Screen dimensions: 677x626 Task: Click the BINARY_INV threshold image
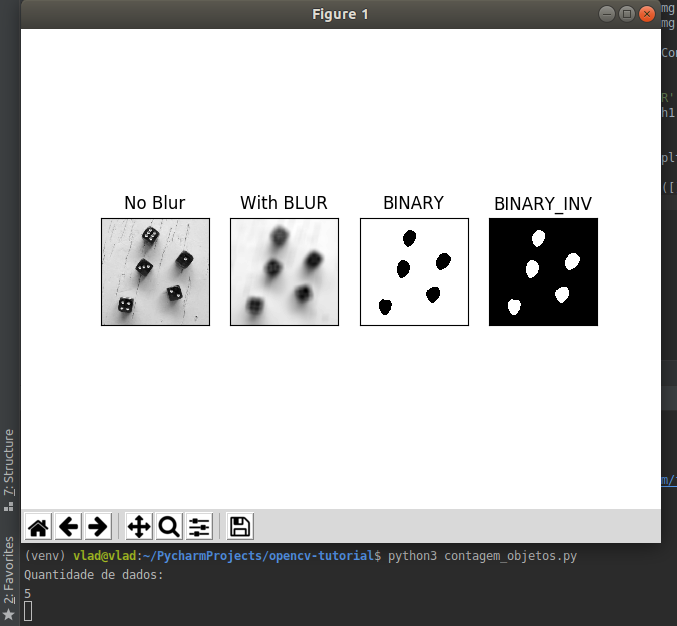click(x=544, y=272)
